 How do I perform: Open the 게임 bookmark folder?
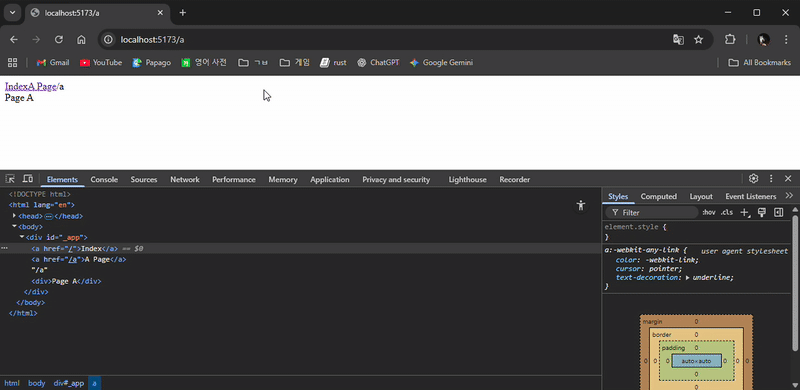point(295,62)
